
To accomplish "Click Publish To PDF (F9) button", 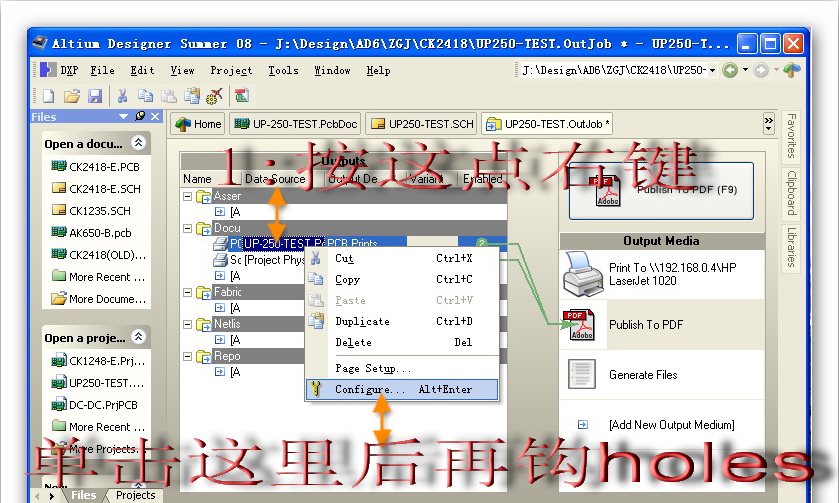I will pos(661,191).
